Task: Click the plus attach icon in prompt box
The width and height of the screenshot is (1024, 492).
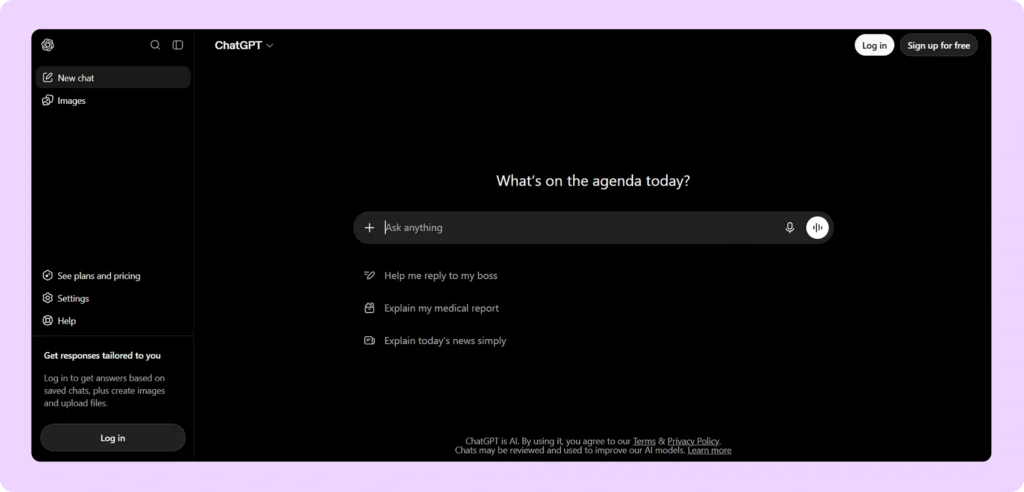Action: (369, 227)
